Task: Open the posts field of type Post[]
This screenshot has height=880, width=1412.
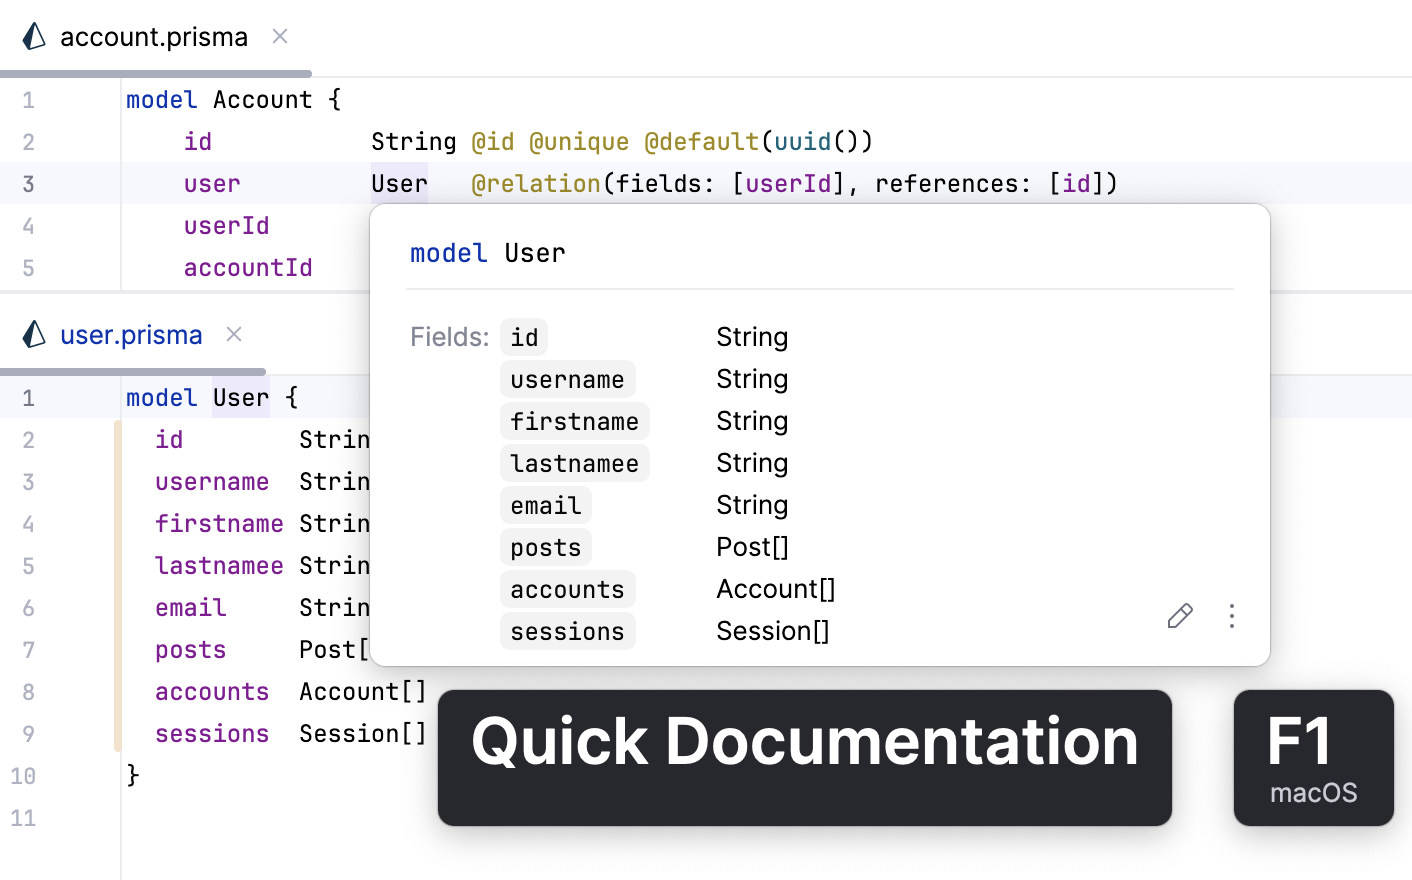Action: click(545, 547)
